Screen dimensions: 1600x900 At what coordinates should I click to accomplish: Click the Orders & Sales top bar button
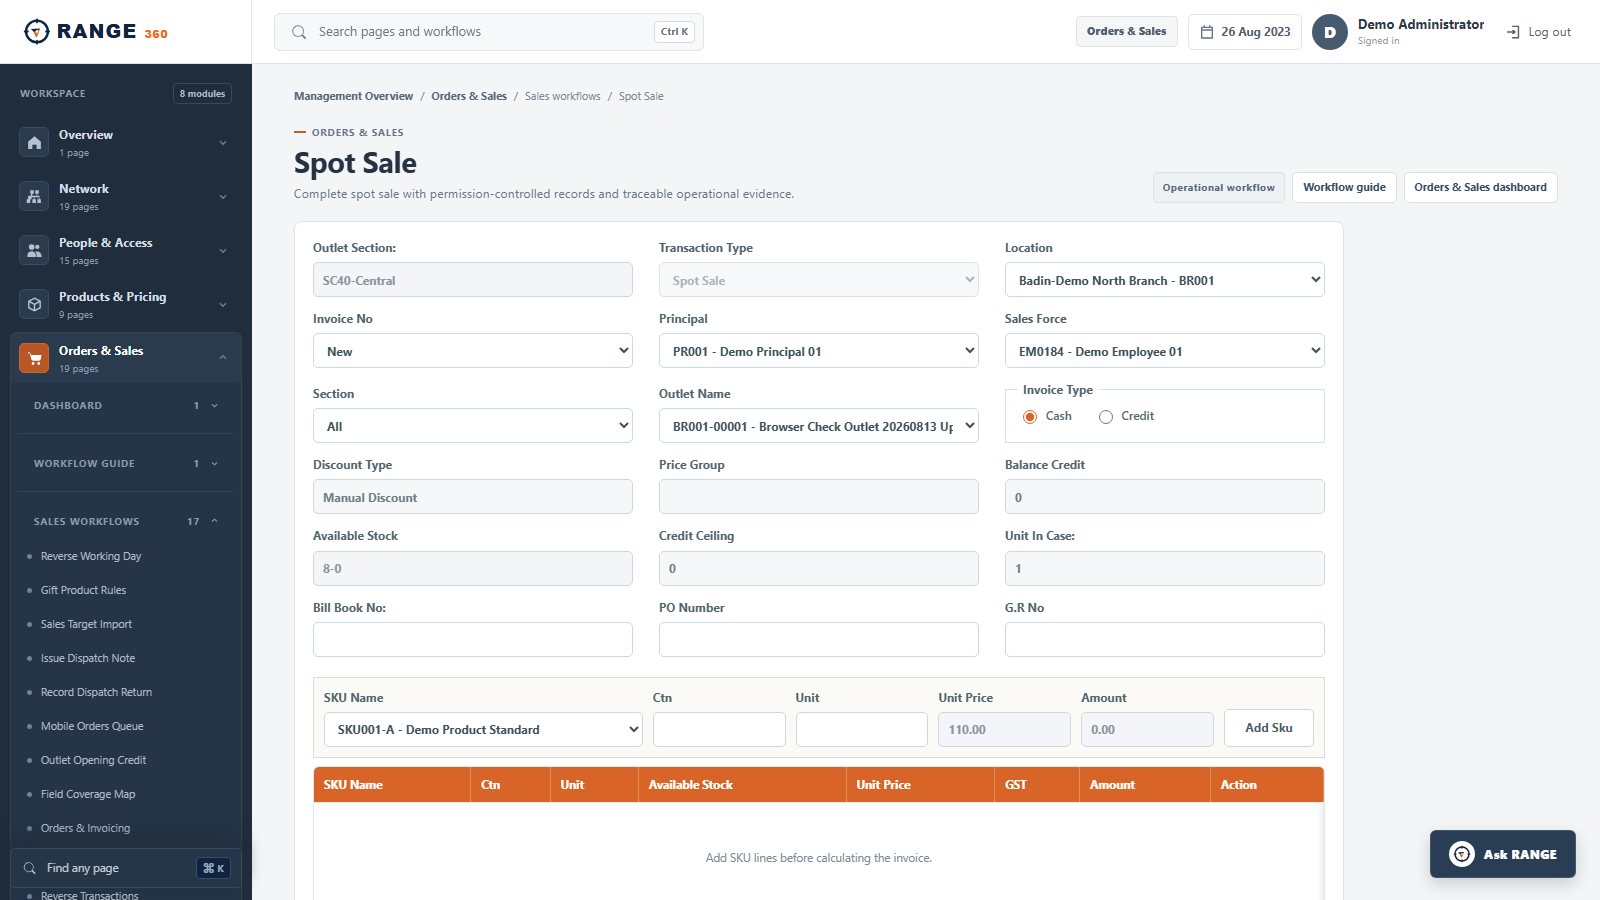tap(1127, 32)
